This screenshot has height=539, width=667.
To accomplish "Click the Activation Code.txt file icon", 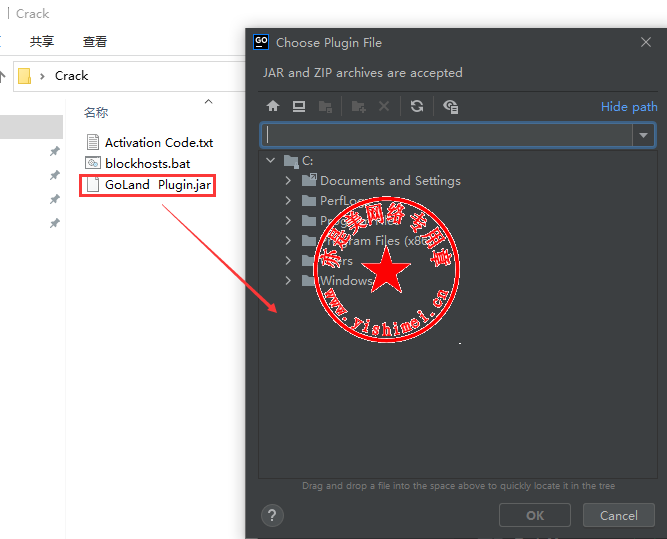I will (x=93, y=142).
